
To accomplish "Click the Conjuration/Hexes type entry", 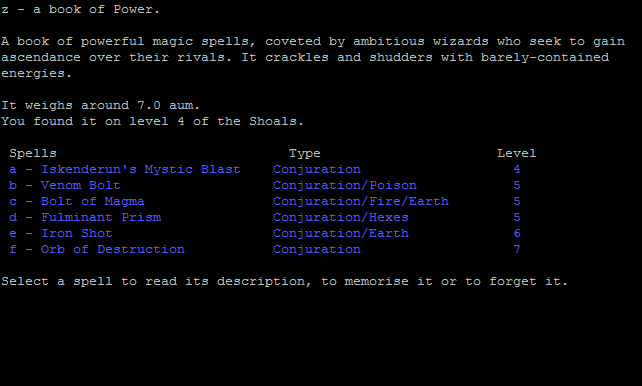I will 341,217.
